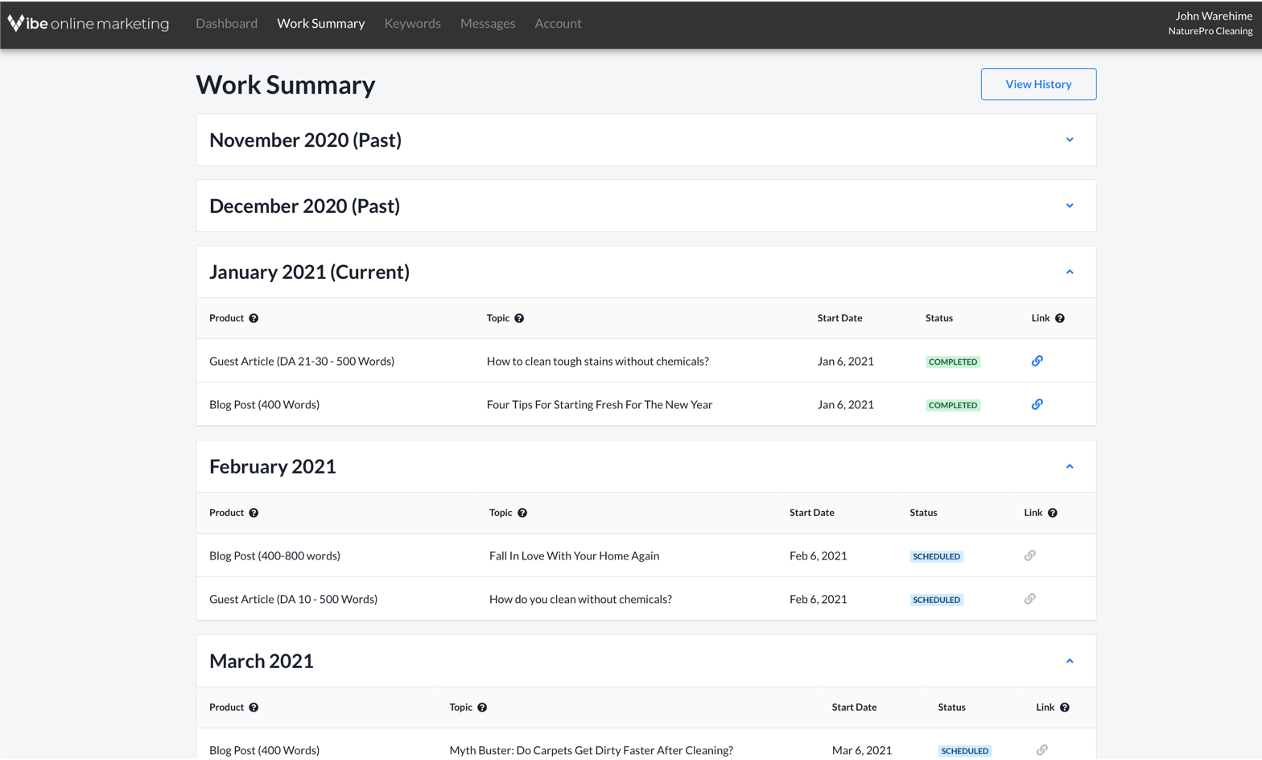Click Link help icon in January header
Image resolution: width=1262 pixels, height=760 pixels.
tap(1060, 318)
